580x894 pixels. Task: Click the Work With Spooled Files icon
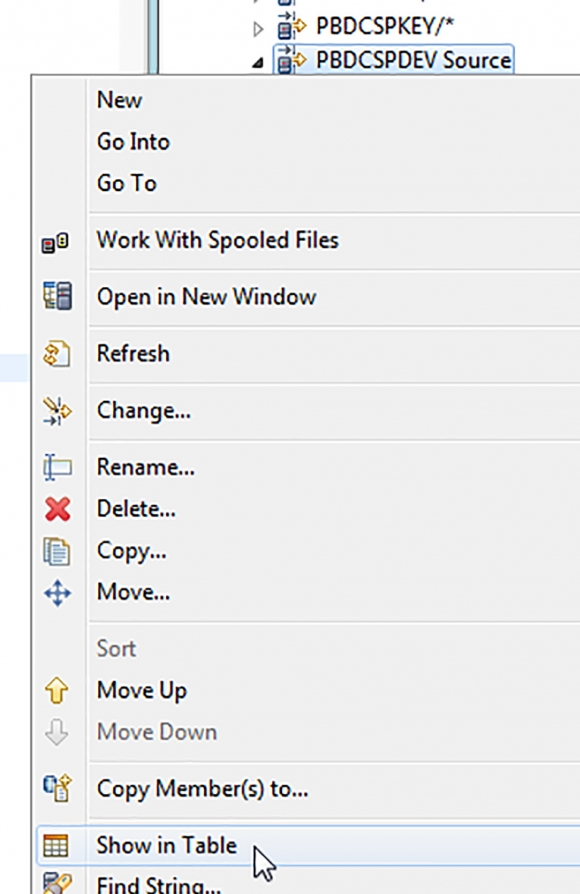[x=56, y=243]
